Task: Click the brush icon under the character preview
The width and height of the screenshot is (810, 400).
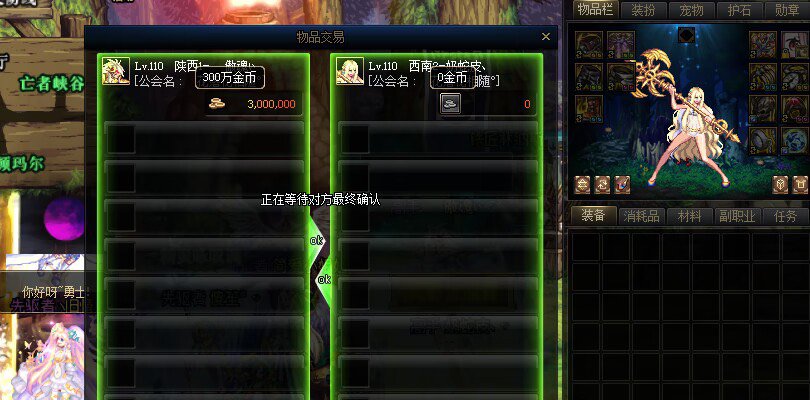Action: pyautogui.click(x=622, y=184)
